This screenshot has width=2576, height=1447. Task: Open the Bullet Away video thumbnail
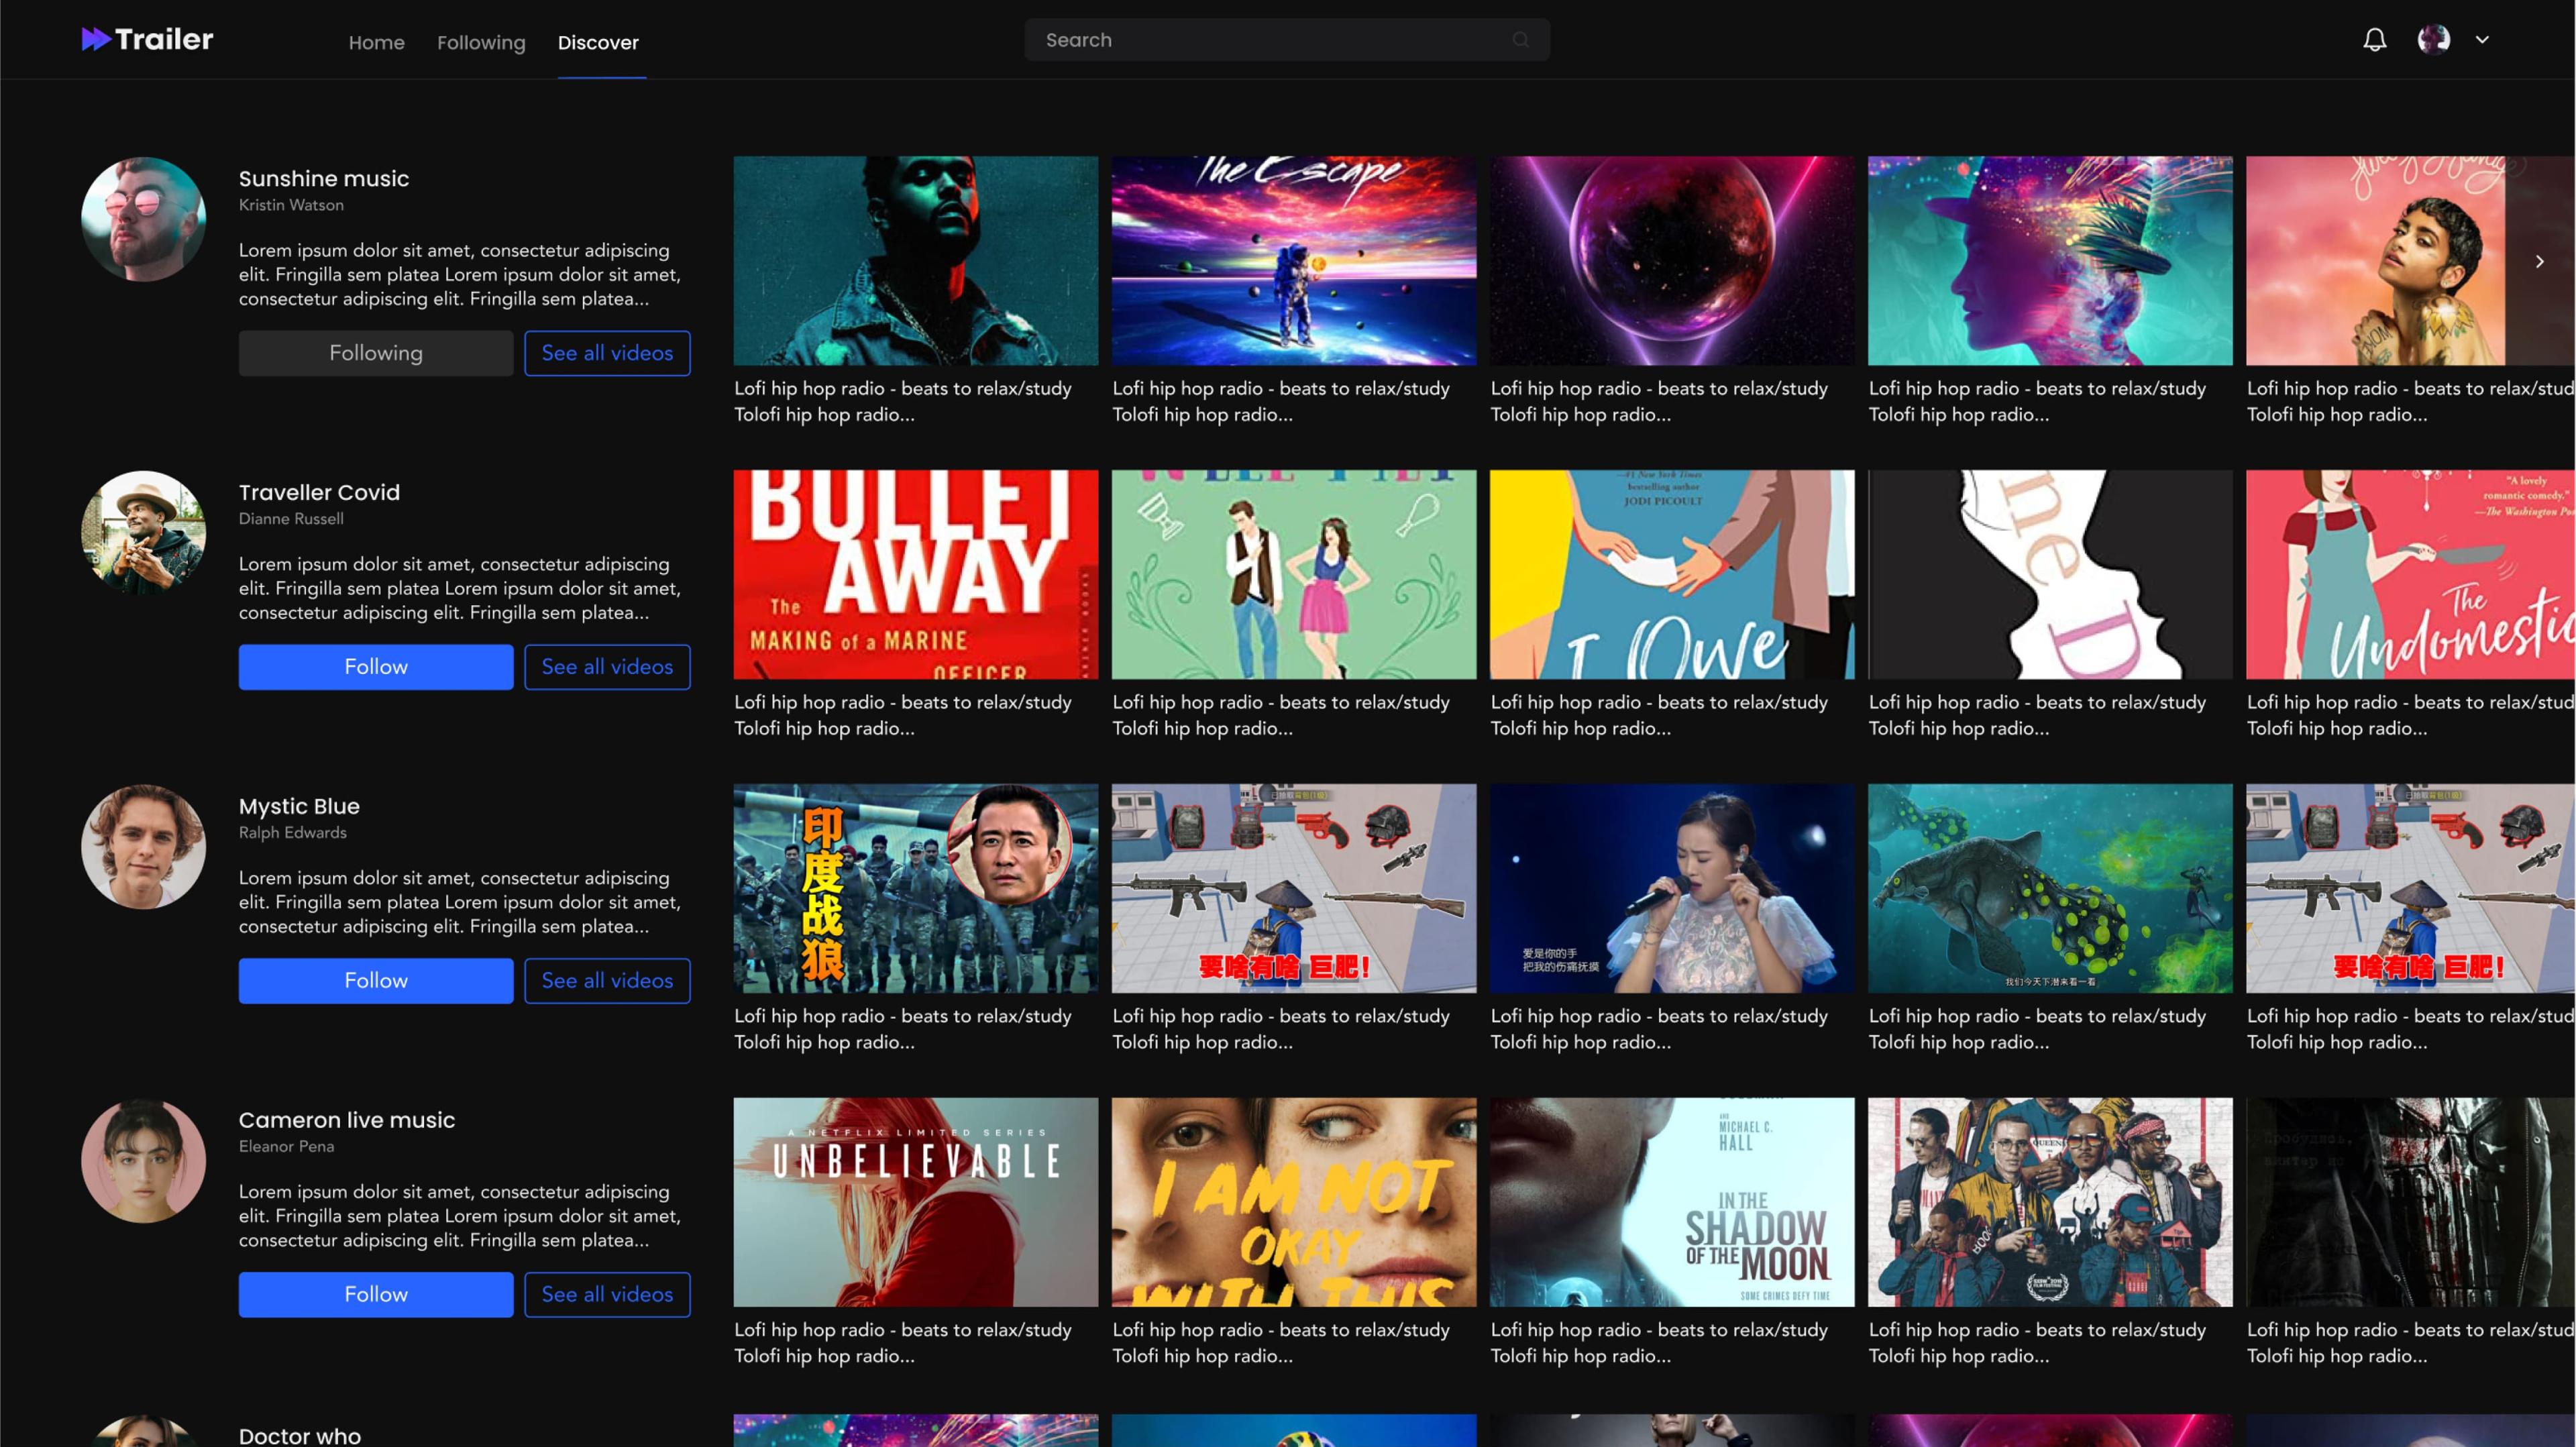916,575
